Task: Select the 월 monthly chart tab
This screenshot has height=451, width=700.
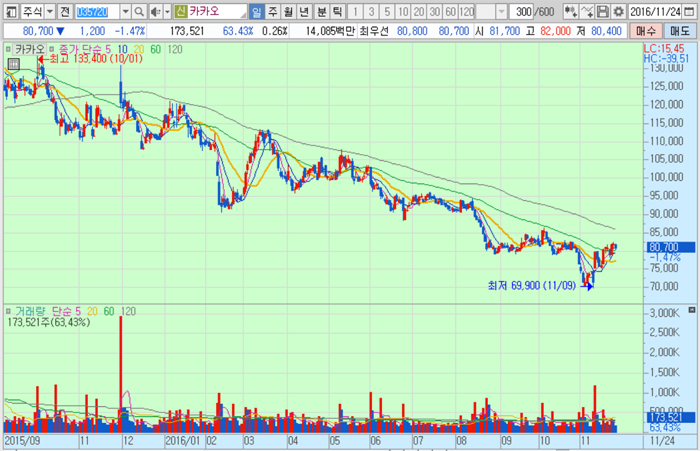Action: click(288, 12)
